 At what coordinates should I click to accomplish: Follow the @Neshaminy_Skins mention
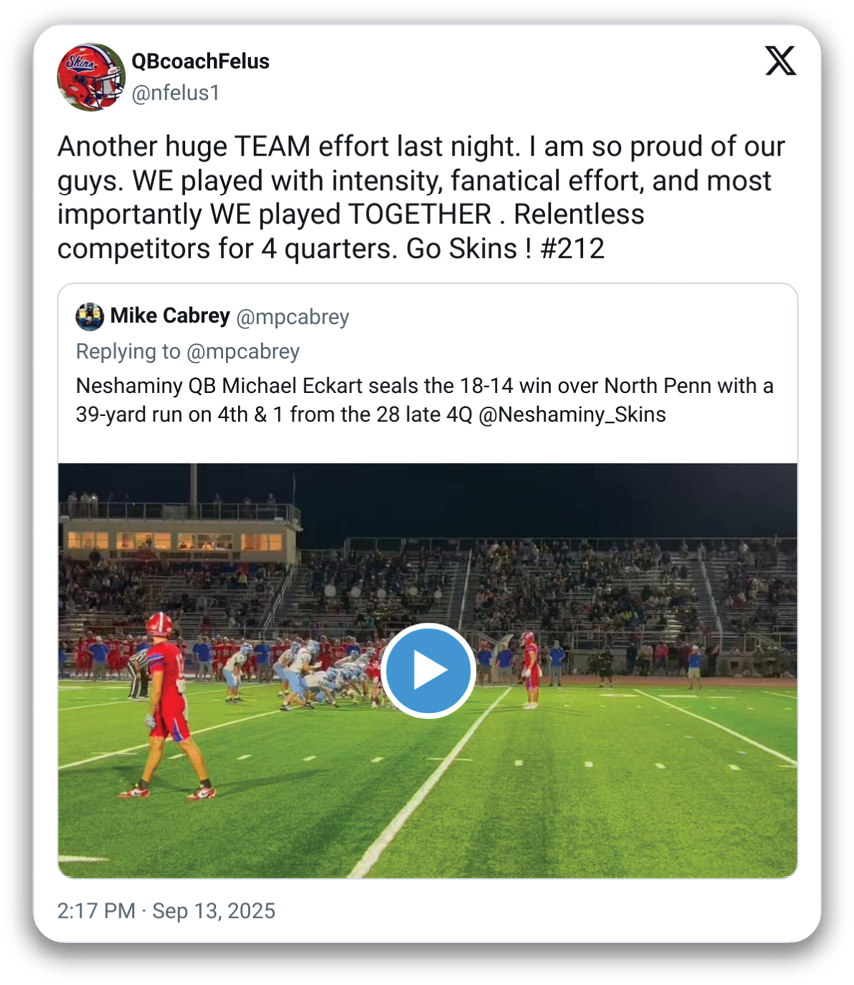(573, 413)
